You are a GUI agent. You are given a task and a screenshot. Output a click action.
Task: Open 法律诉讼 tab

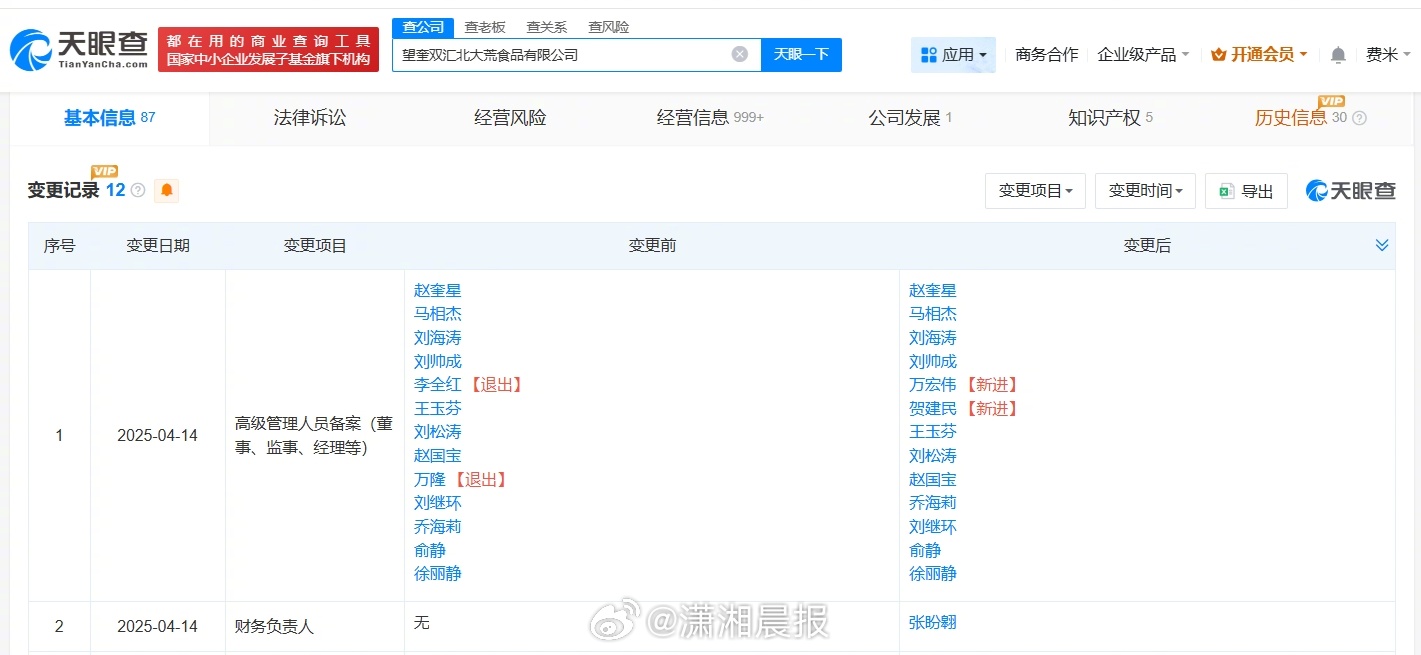pos(310,118)
